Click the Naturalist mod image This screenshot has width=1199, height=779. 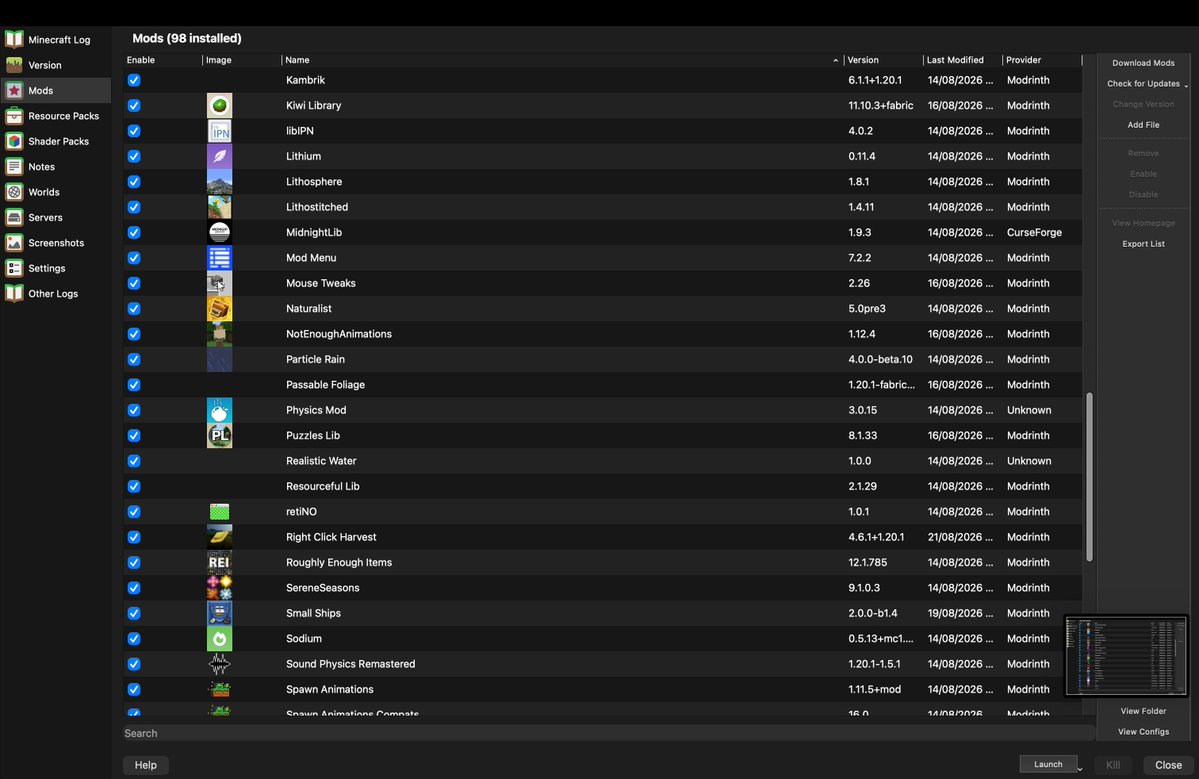point(219,308)
